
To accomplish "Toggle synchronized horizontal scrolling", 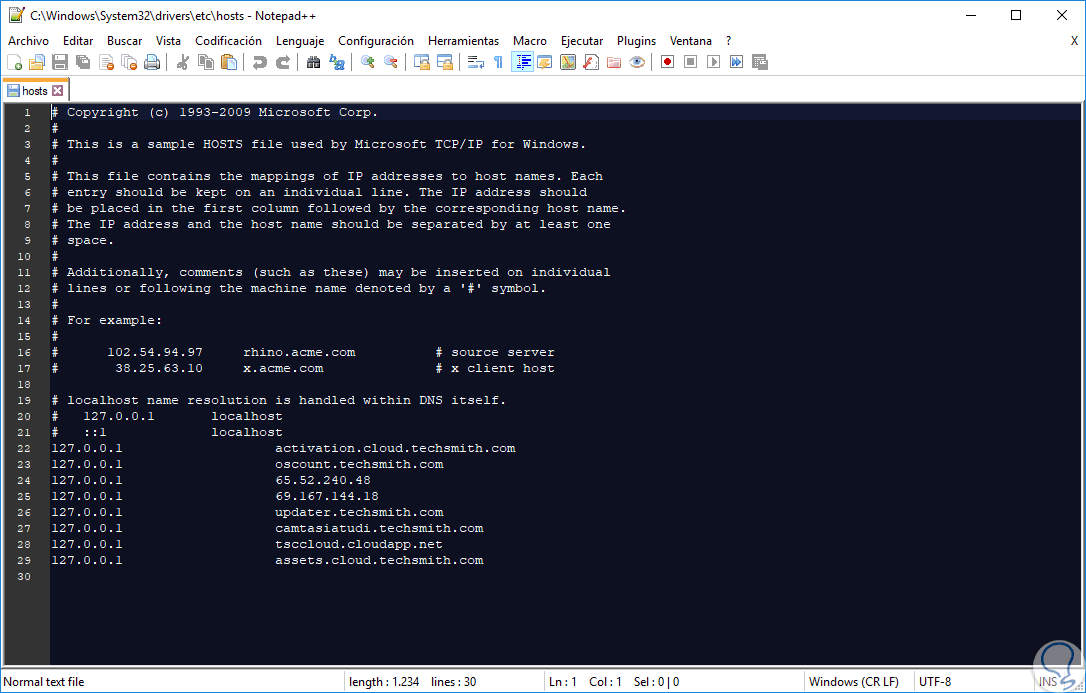I will click(x=445, y=62).
